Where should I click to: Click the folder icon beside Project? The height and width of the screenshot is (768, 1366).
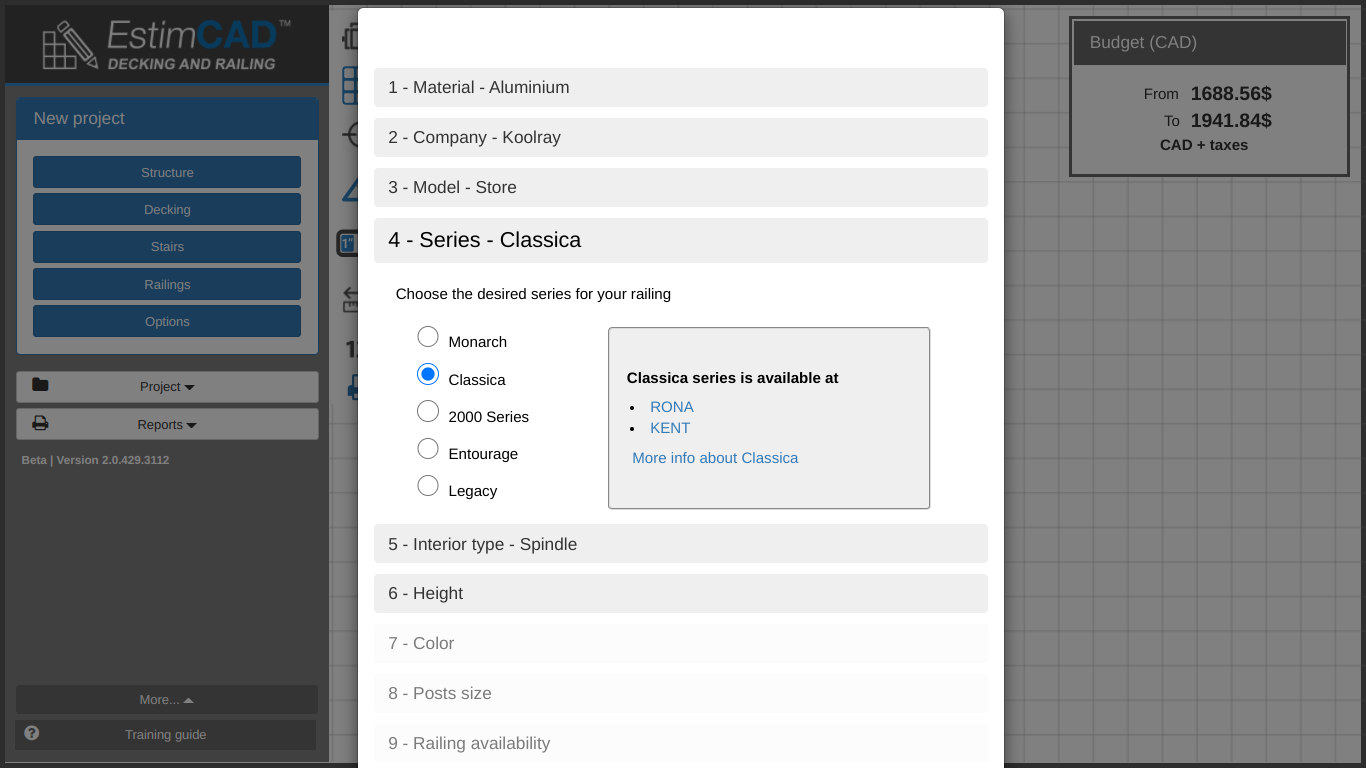(40, 385)
